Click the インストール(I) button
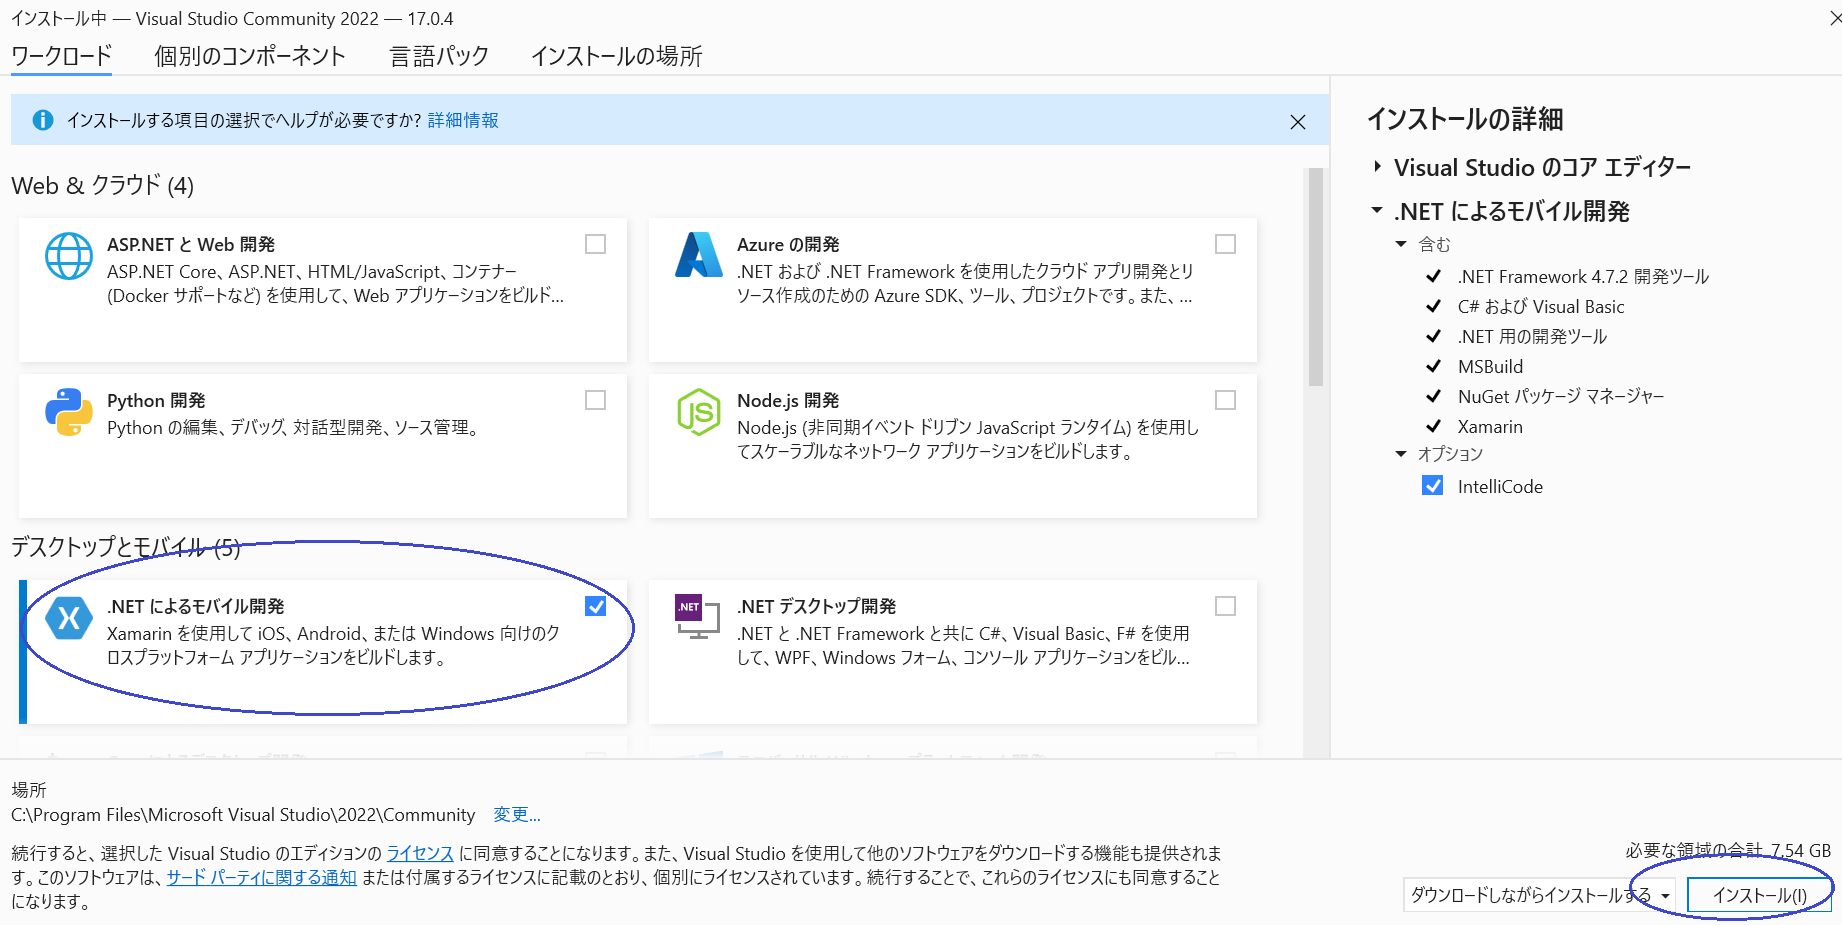The height and width of the screenshot is (925, 1842). coord(1760,896)
